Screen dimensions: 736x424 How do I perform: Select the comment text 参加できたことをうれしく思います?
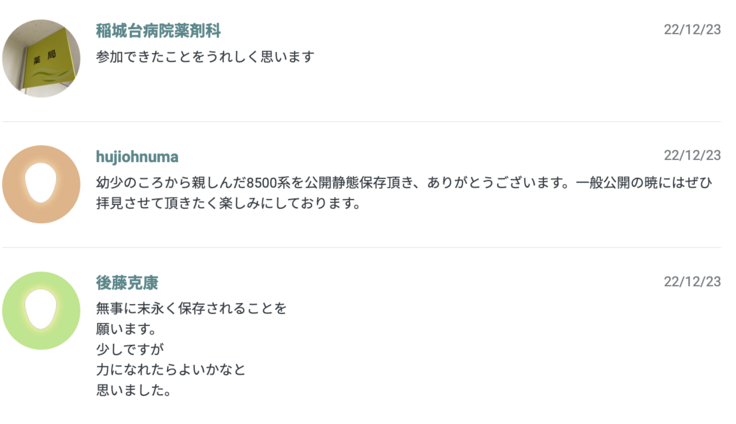(x=205, y=57)
